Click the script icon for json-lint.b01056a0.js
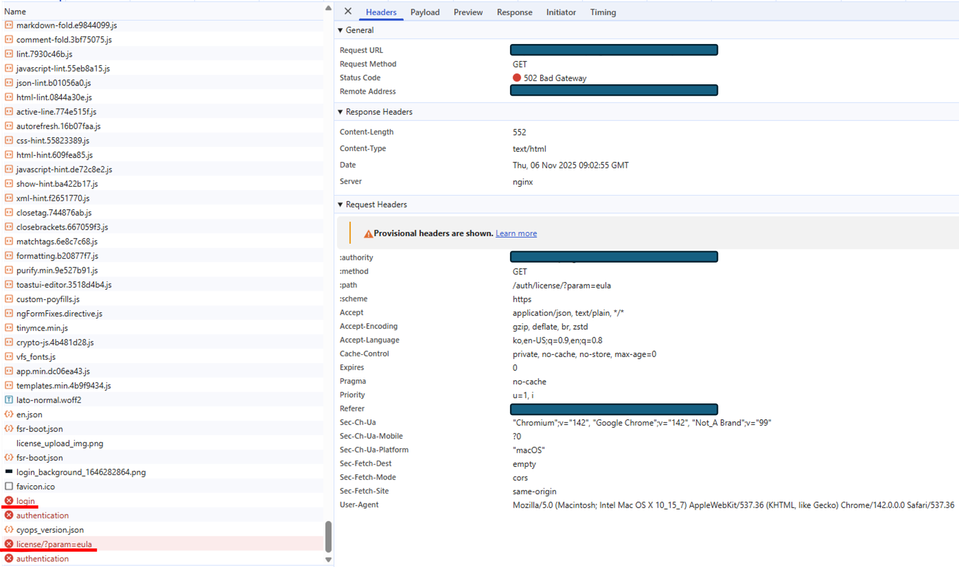Screen dimensions: 959x567 click(x=9, y=83)
